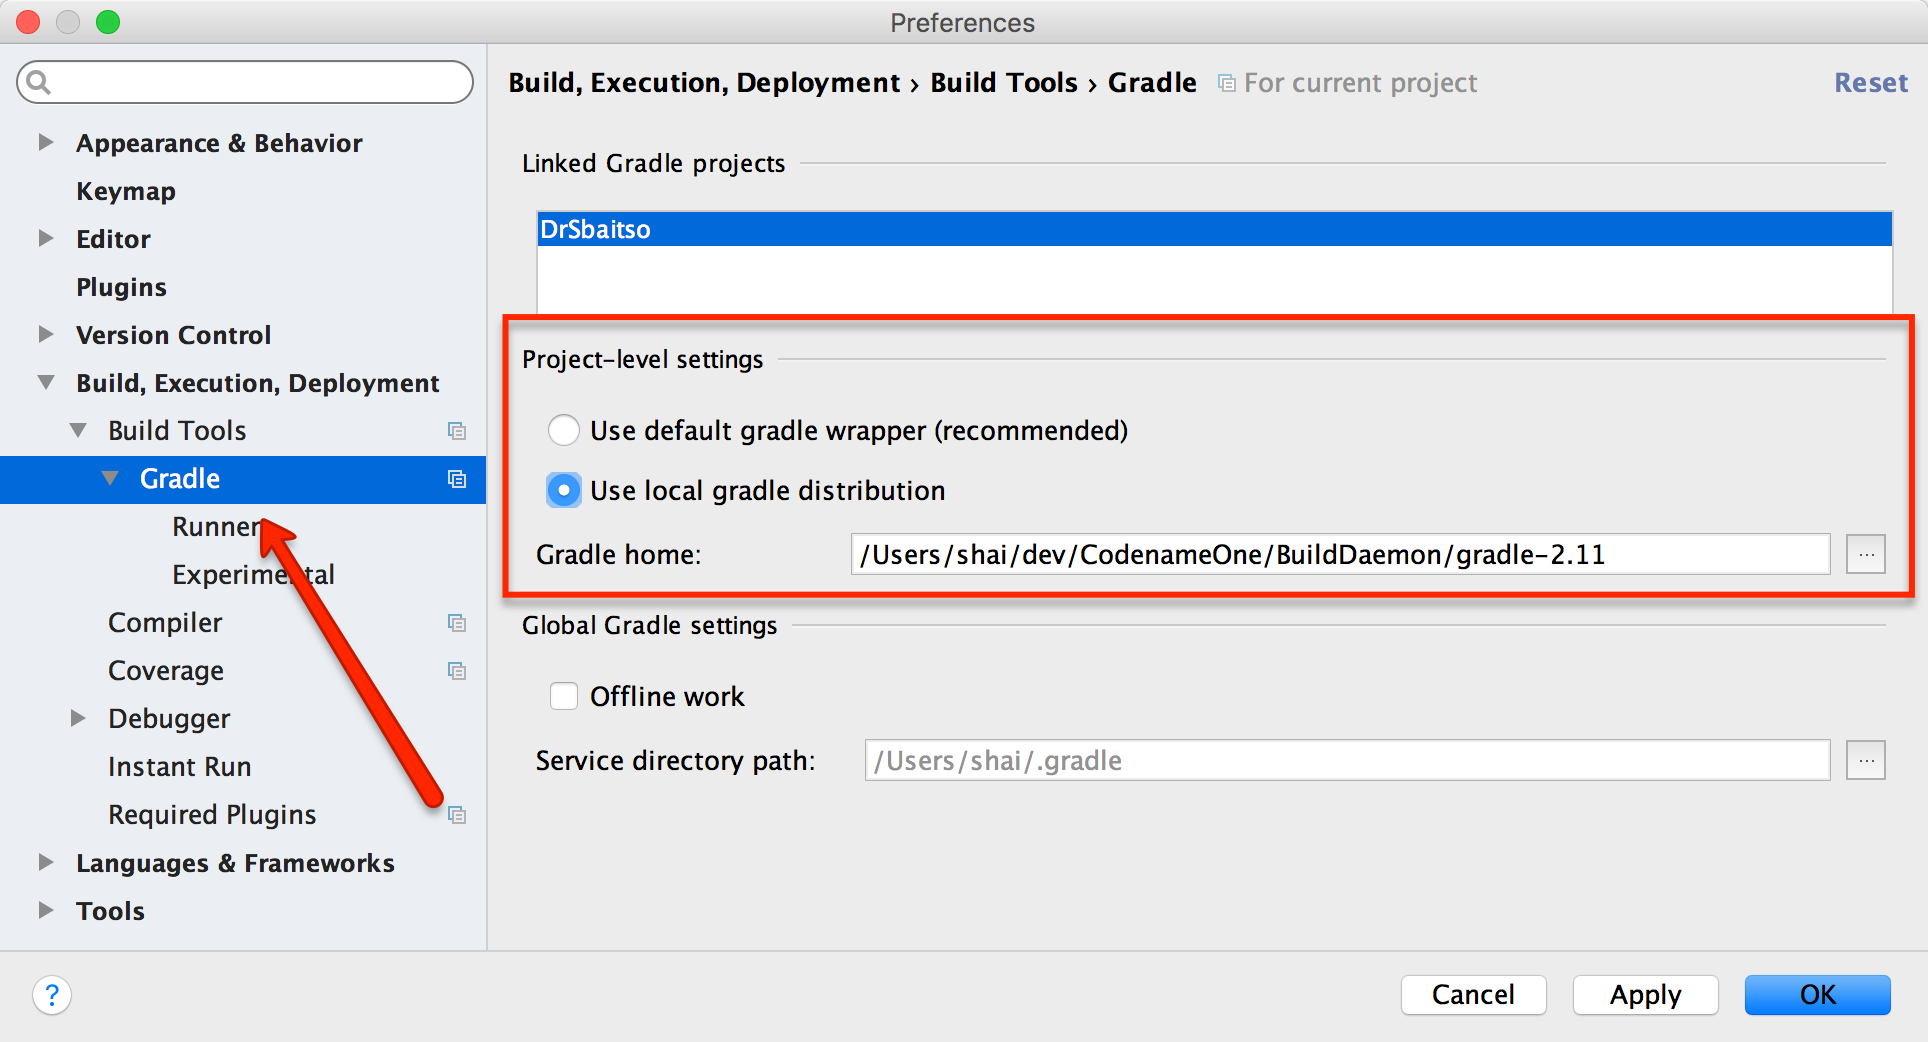Select Use local gradle distribution

[x=564, y=490]
